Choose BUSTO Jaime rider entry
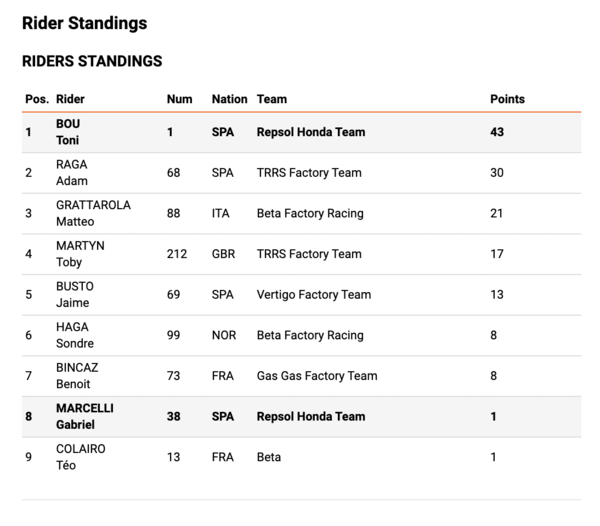Screen dimensions: 600x526 [75, 295]
